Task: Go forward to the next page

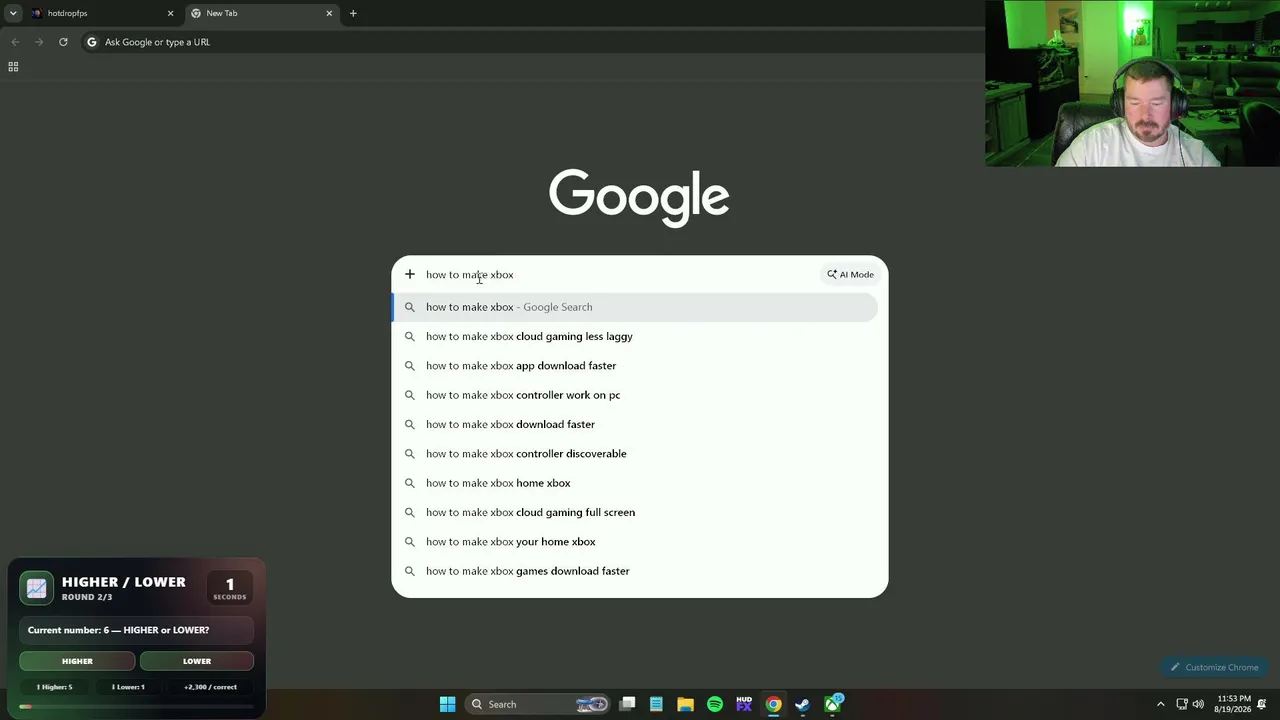Action: pos(39,42)
